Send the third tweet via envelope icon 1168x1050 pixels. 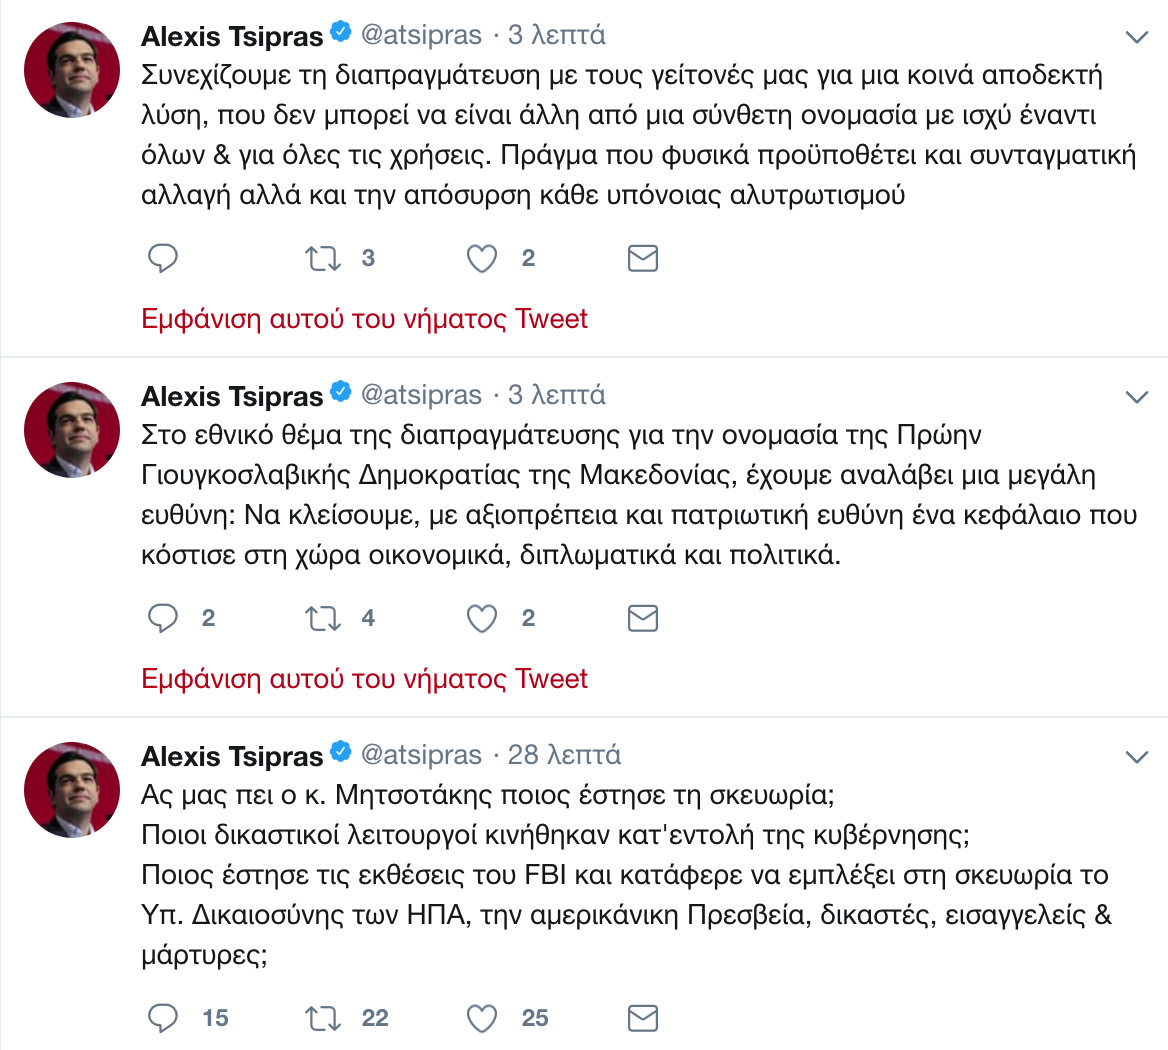[x=642, y=1019]
